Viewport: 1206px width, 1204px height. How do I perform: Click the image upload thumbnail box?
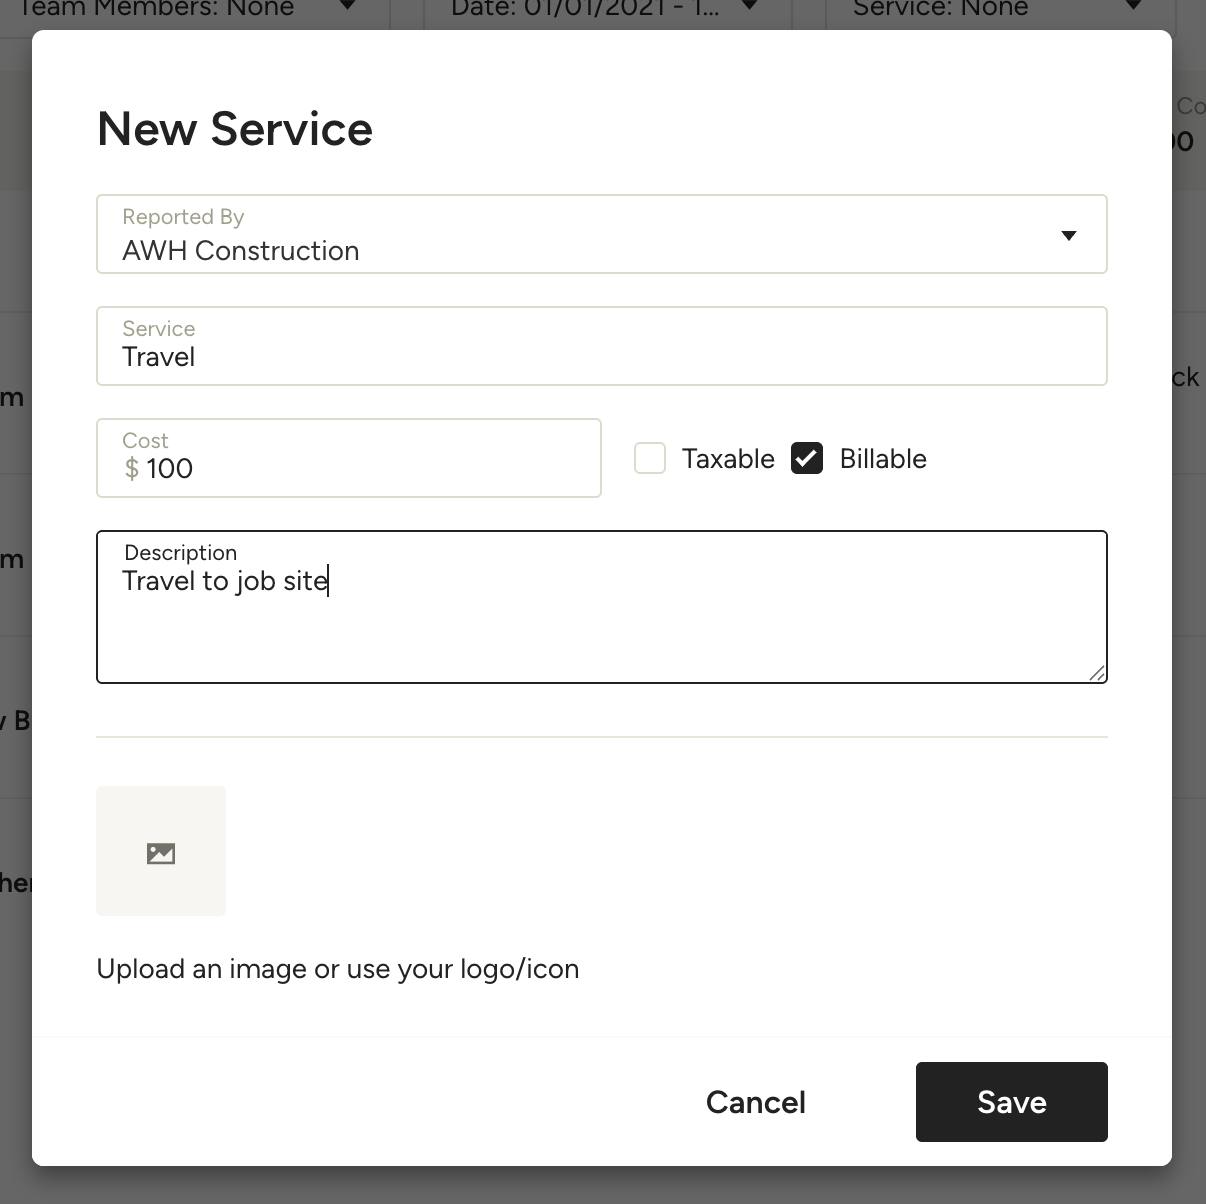161,851
